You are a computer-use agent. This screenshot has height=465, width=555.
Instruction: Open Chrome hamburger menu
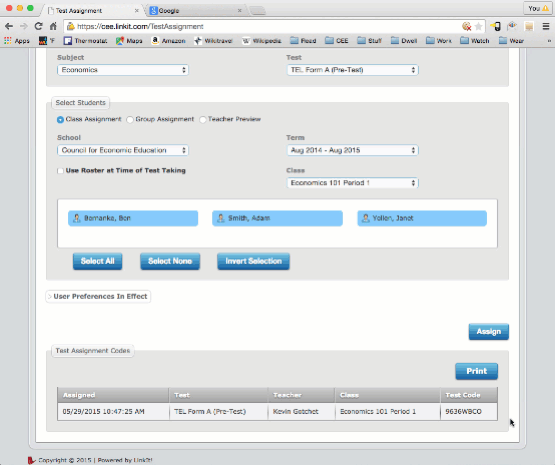(546, 26)
